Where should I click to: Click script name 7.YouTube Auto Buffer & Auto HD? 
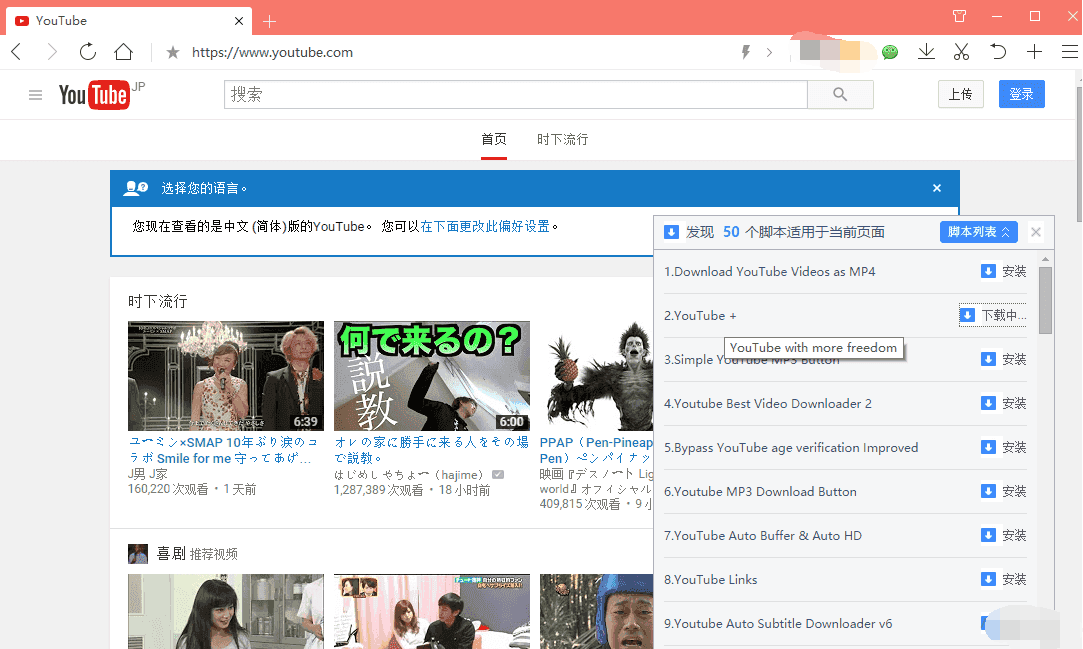[763, 535]
